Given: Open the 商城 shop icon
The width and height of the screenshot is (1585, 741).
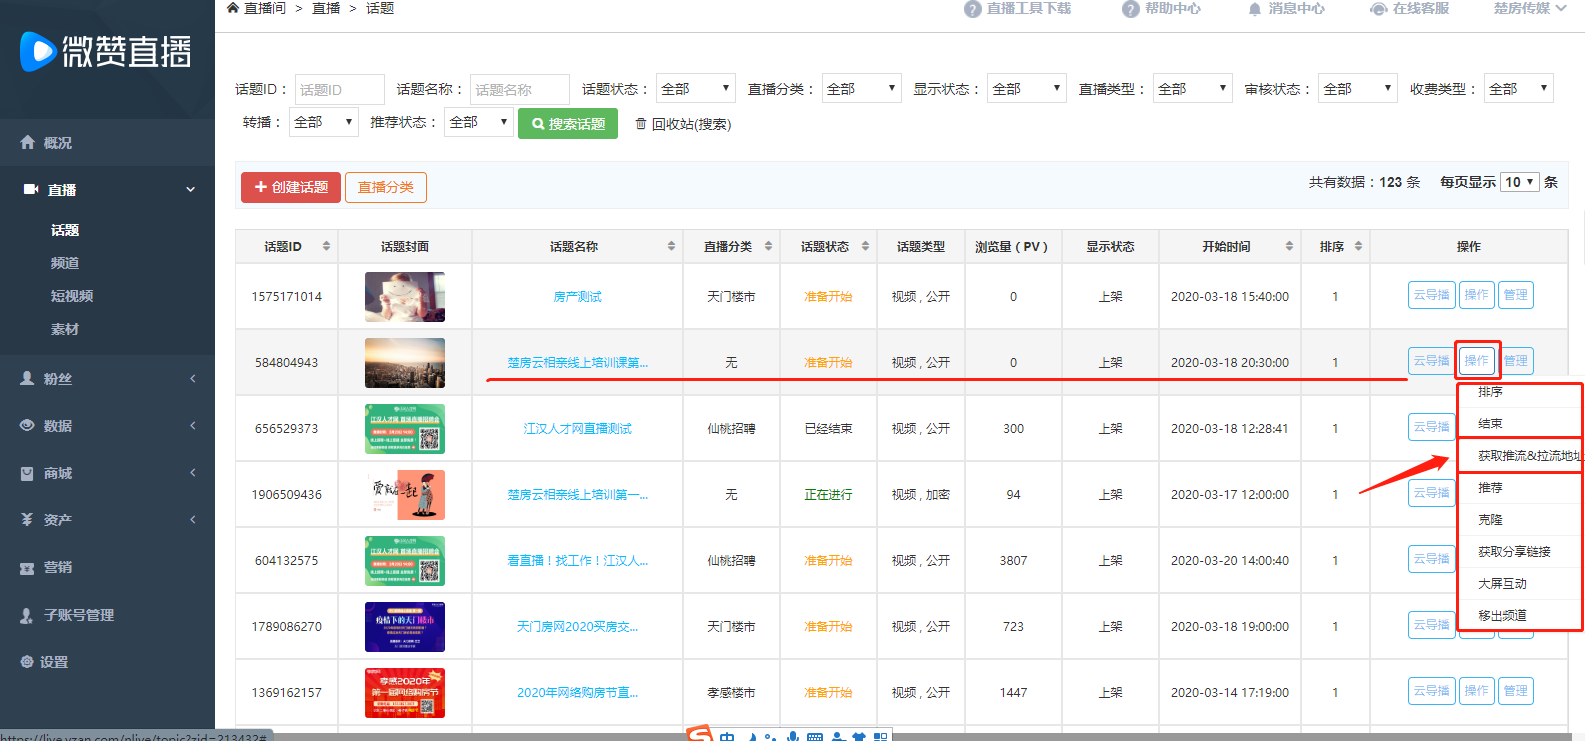Looking at the screenshot, I should tap(28, 473).
